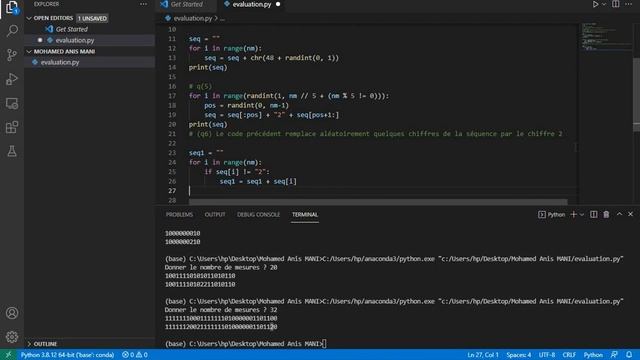Open editor more actions ellipsis
The image size is (640, 360).
click(629, 4)
